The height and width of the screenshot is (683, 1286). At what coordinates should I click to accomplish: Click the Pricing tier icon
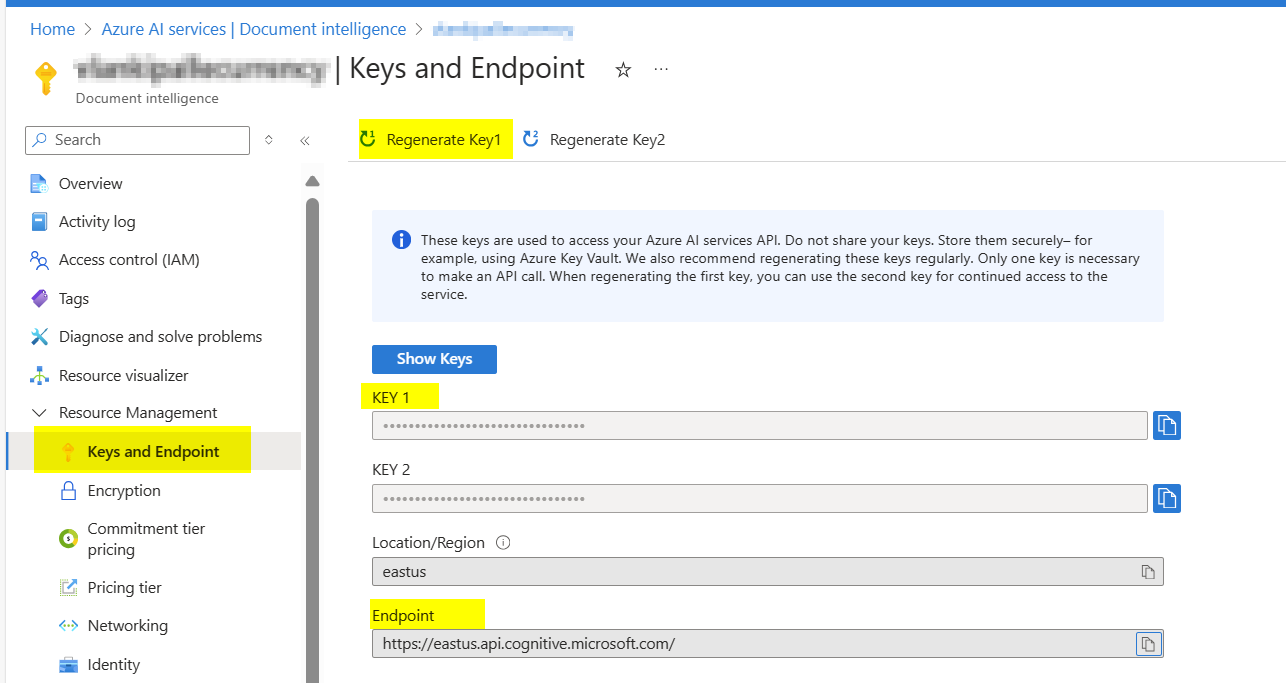[68, 588]
